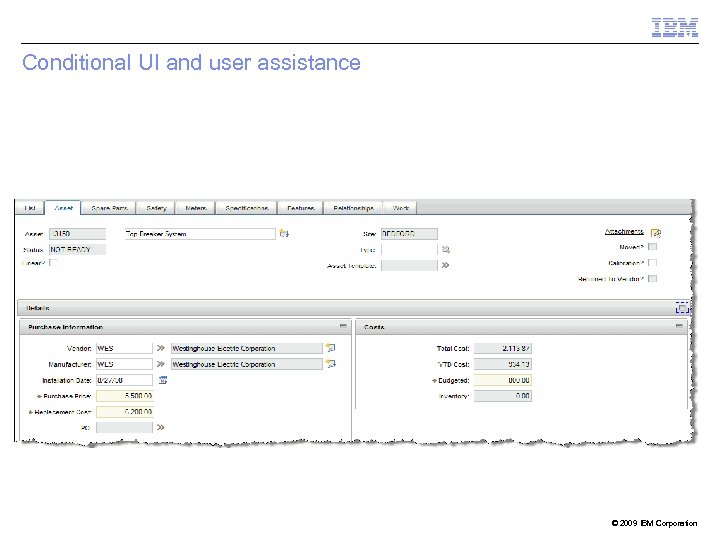This screenshot has width=720, height=540.
Task: Click the Asset number field
Action: (77, 234)
